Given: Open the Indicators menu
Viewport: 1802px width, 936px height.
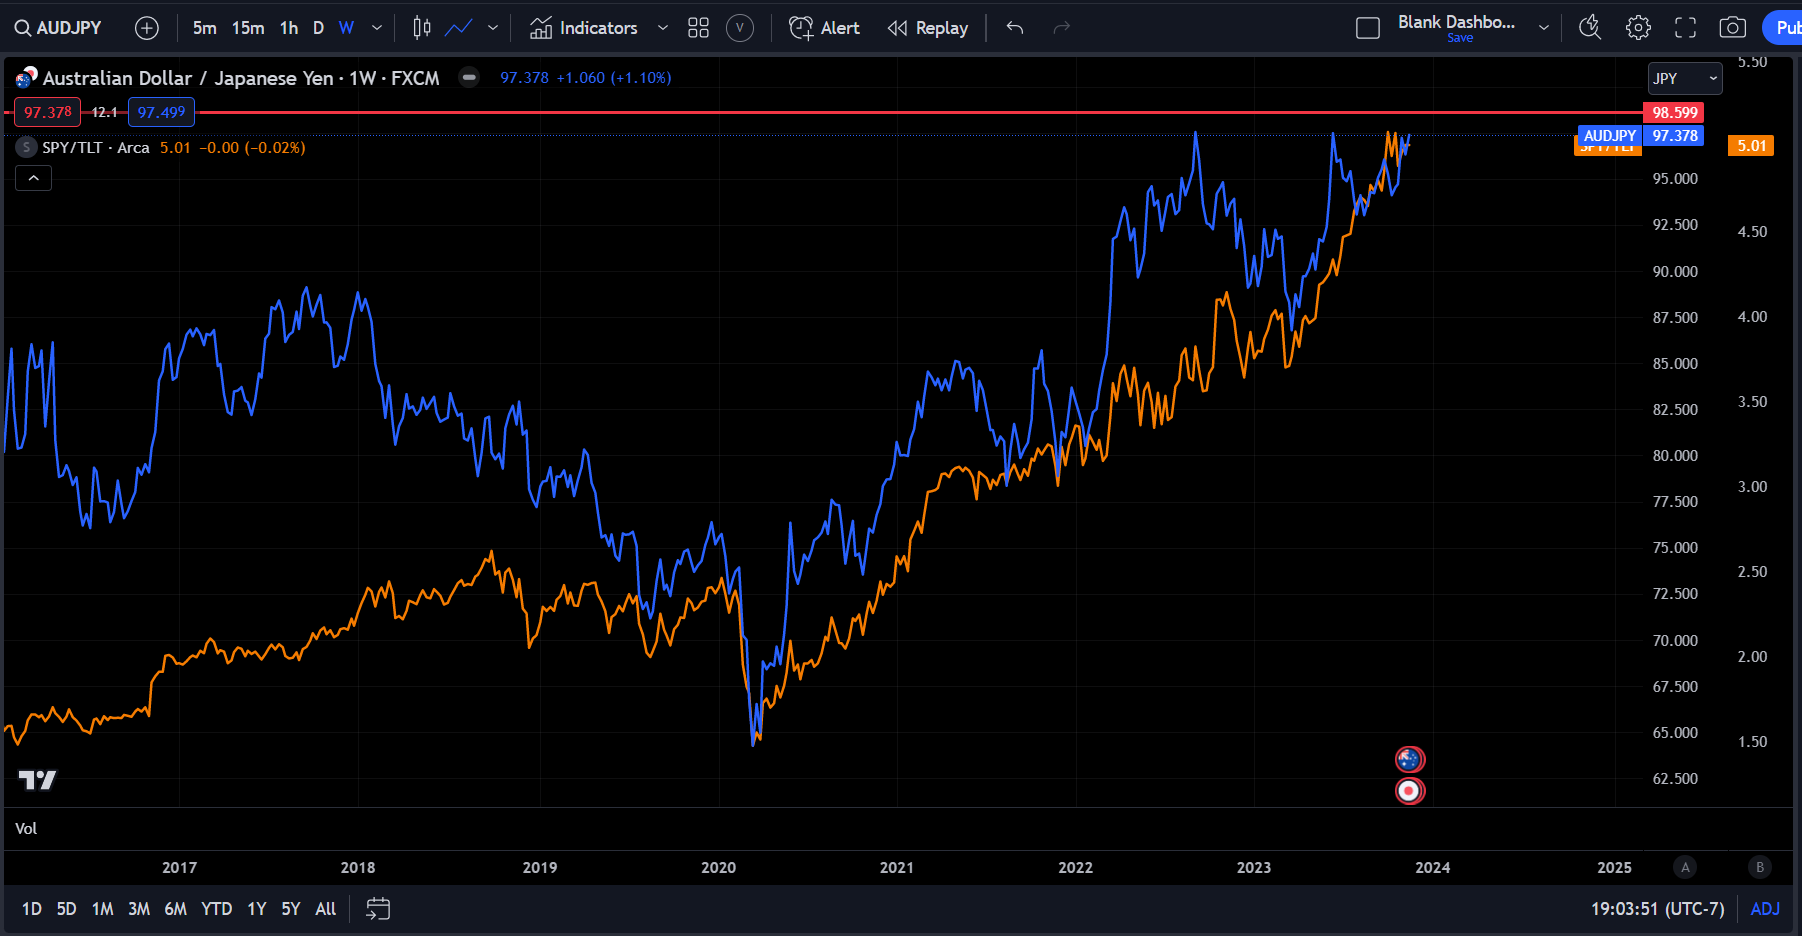Looking at the screenshot, I should 584,27.
